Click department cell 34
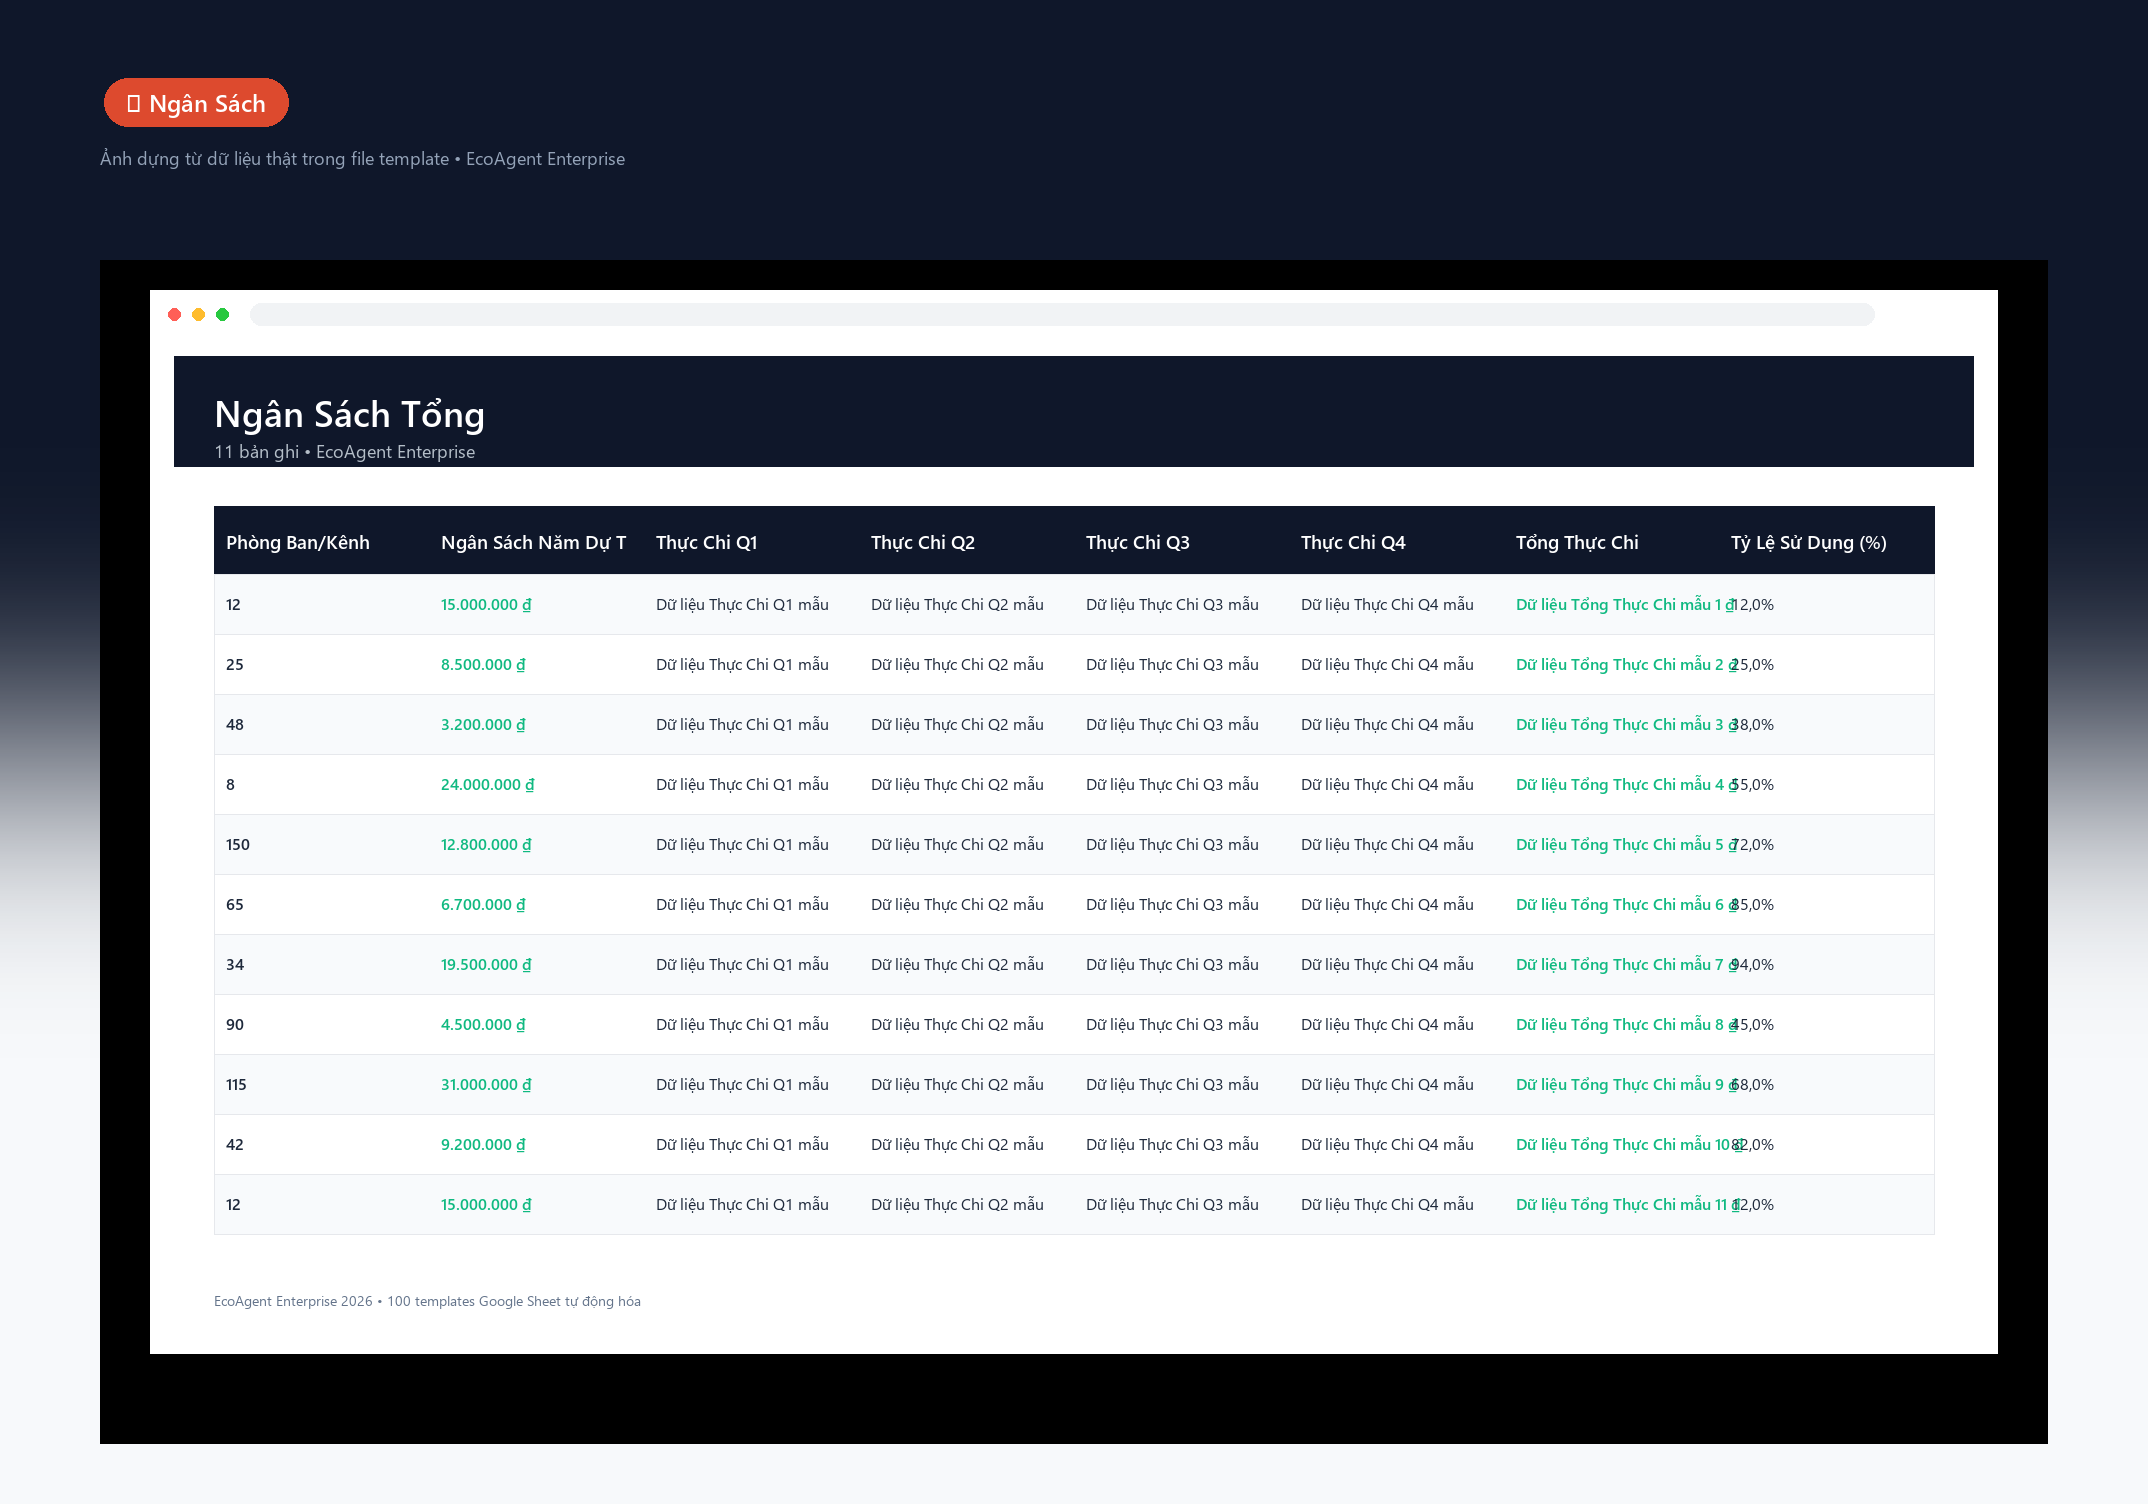2148x1504 pixels. tap(235, 965)
